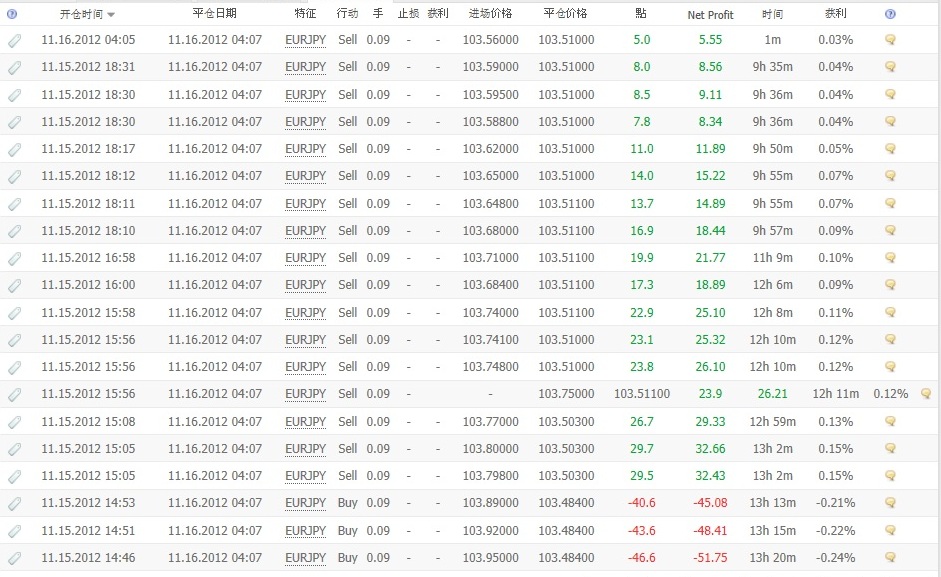Open EURJPY link in the 04:05 Sell row
The image size is (941, 577).
(305, 40)
